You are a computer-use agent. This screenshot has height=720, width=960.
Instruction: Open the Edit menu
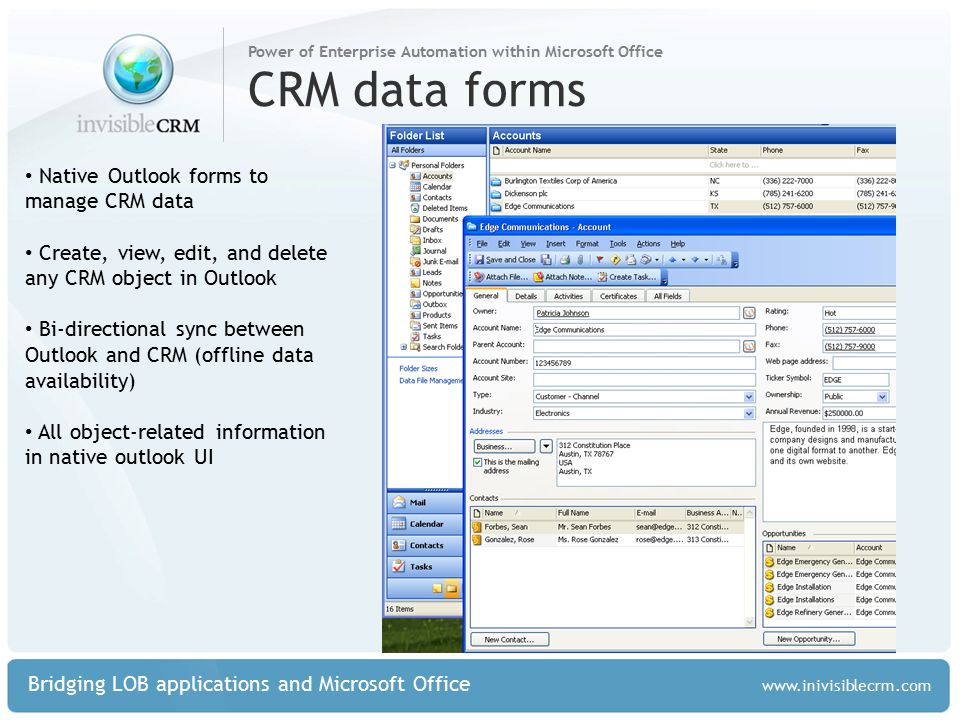point(504,244)
